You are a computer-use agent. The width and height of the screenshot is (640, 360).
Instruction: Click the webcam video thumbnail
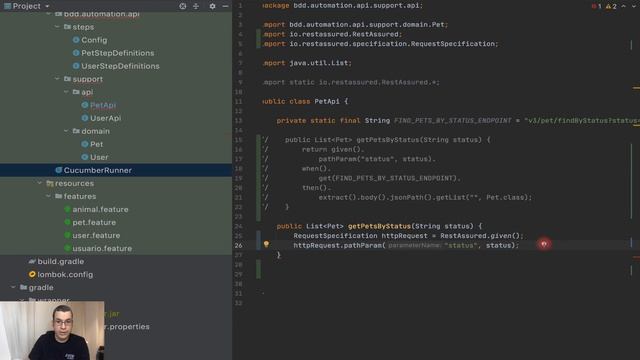pyautogui.click(x=52, y=331)
